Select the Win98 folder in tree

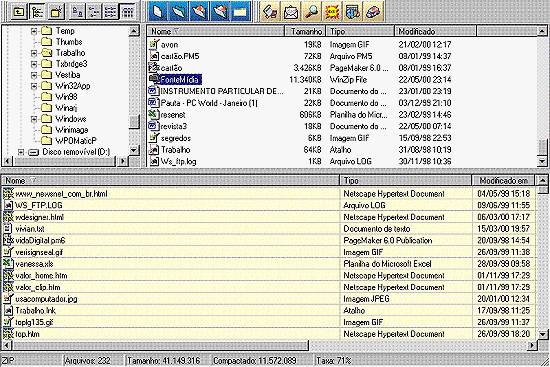coord(66,96)
